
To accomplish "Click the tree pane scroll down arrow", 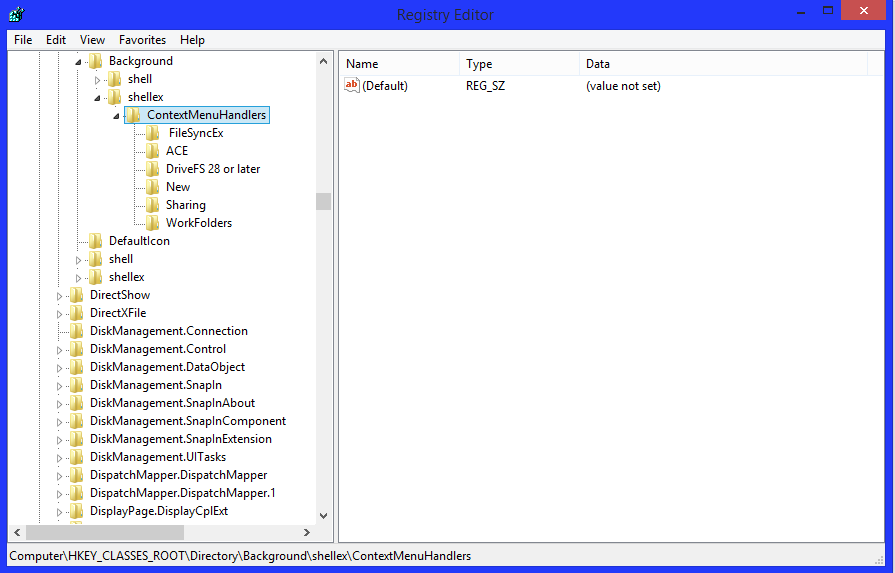I will coord(323,516).
